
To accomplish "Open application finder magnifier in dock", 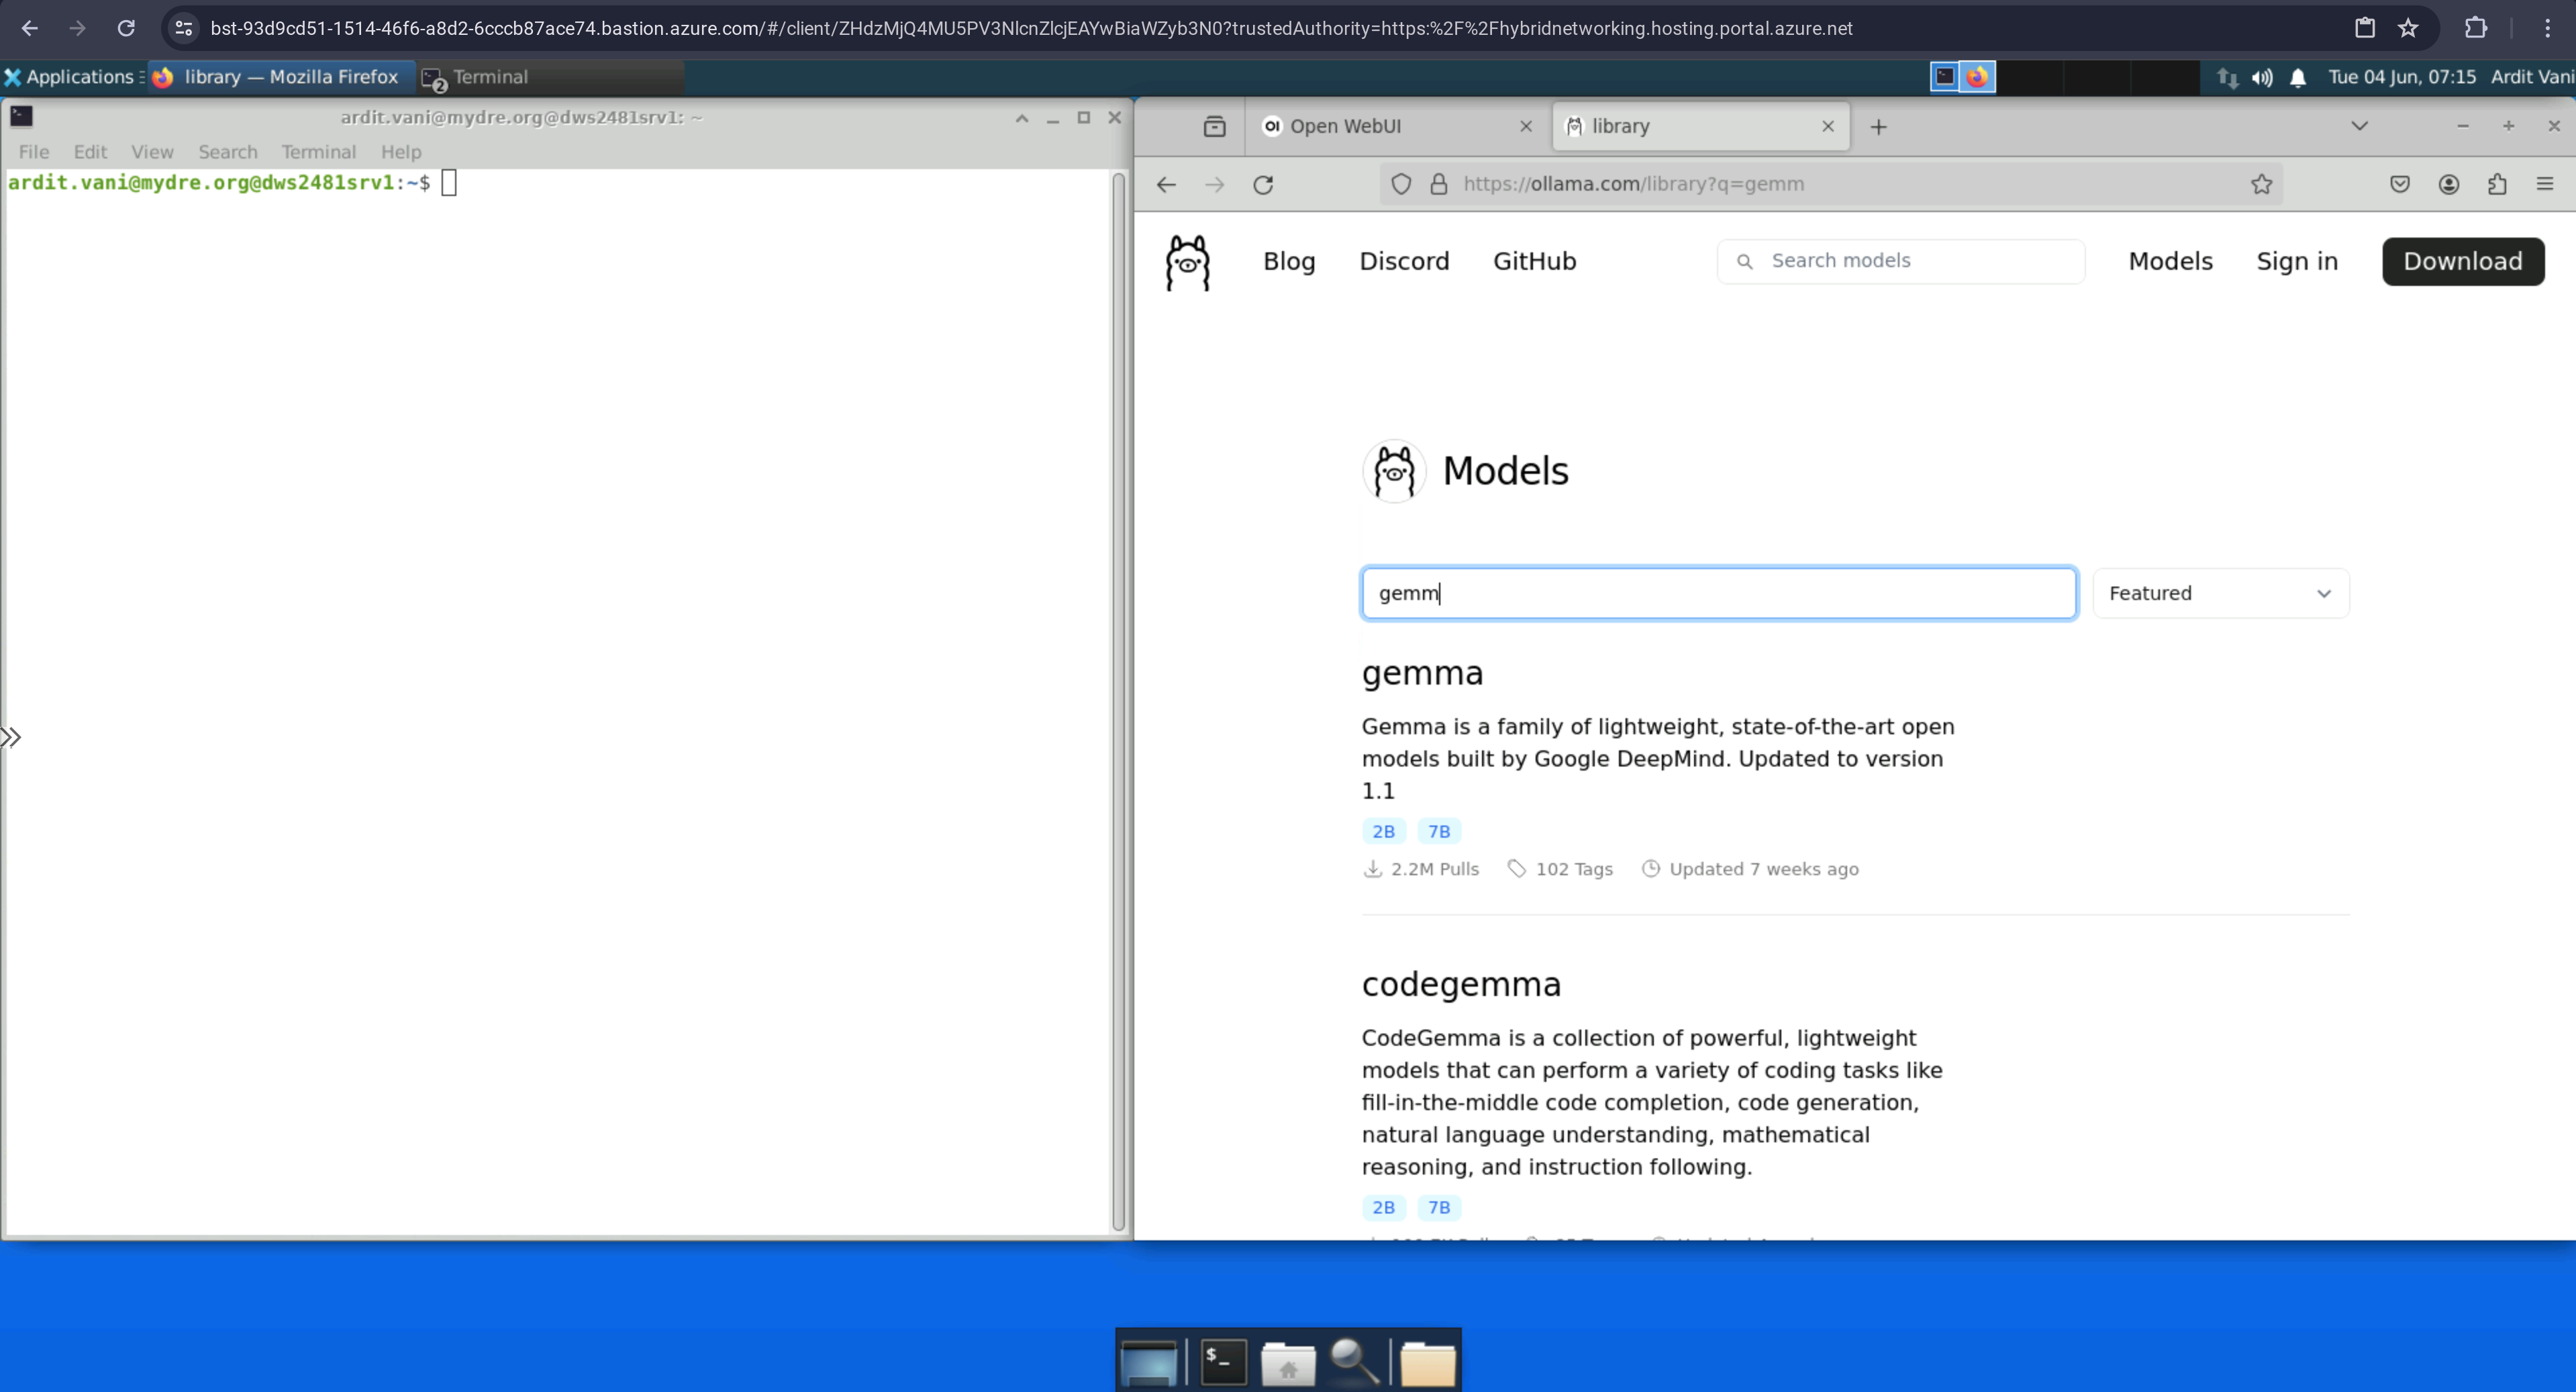I will [1355, 1362].
